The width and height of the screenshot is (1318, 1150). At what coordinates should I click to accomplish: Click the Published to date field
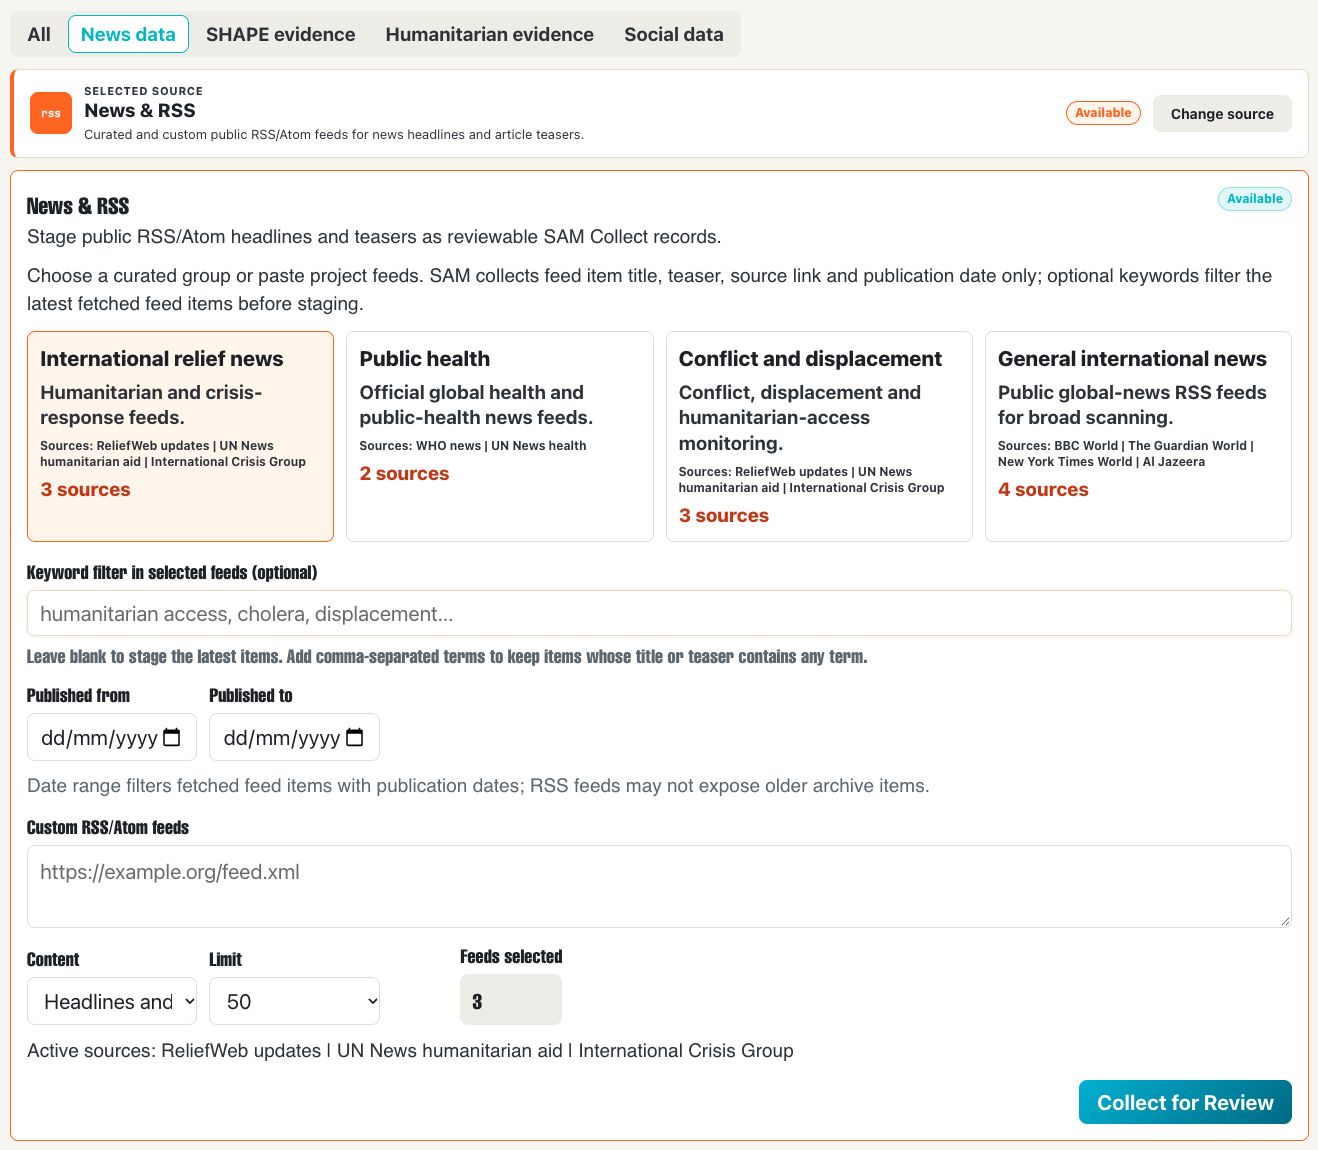pyautogui.click(x=294, y=737)
